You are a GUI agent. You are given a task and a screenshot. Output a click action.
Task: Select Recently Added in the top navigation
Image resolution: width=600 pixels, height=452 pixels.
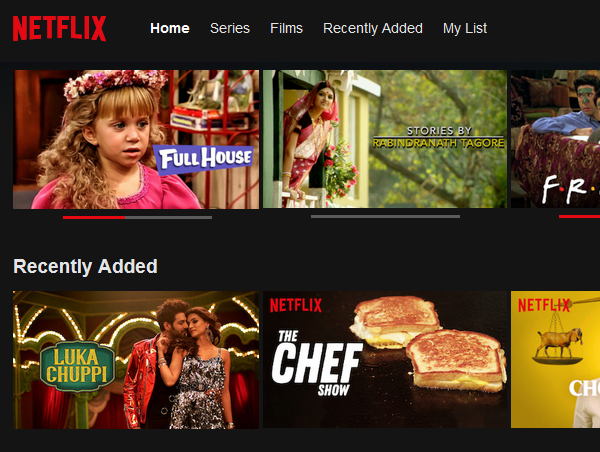point(373,28)
